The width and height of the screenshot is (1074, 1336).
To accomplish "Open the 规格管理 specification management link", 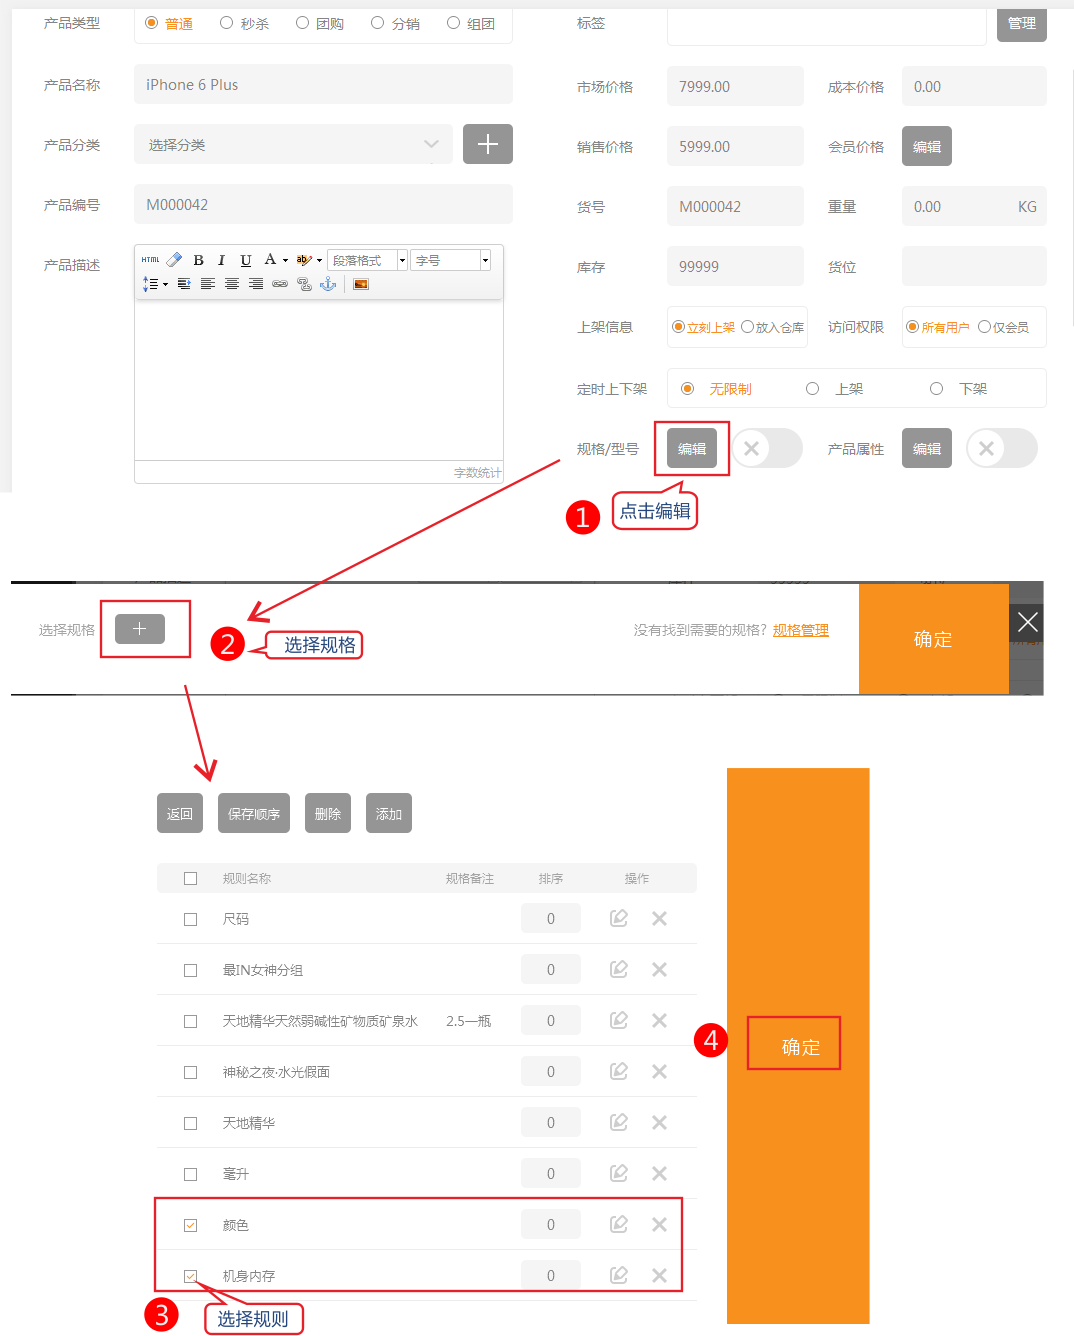I will (800, 629).
